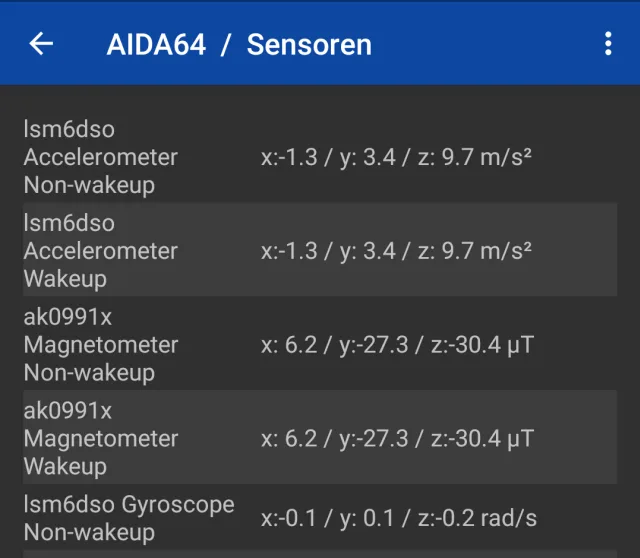
Task: Click the µT unit of wakeup magnetometer
Action: [521, 439]
